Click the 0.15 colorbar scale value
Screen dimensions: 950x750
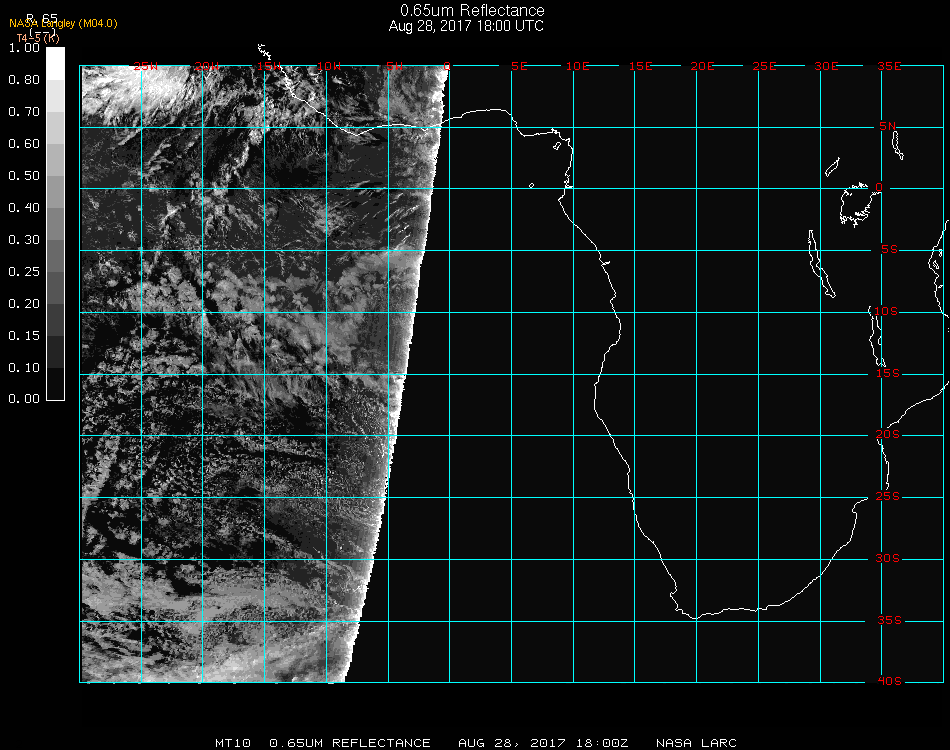coord(24,336)
